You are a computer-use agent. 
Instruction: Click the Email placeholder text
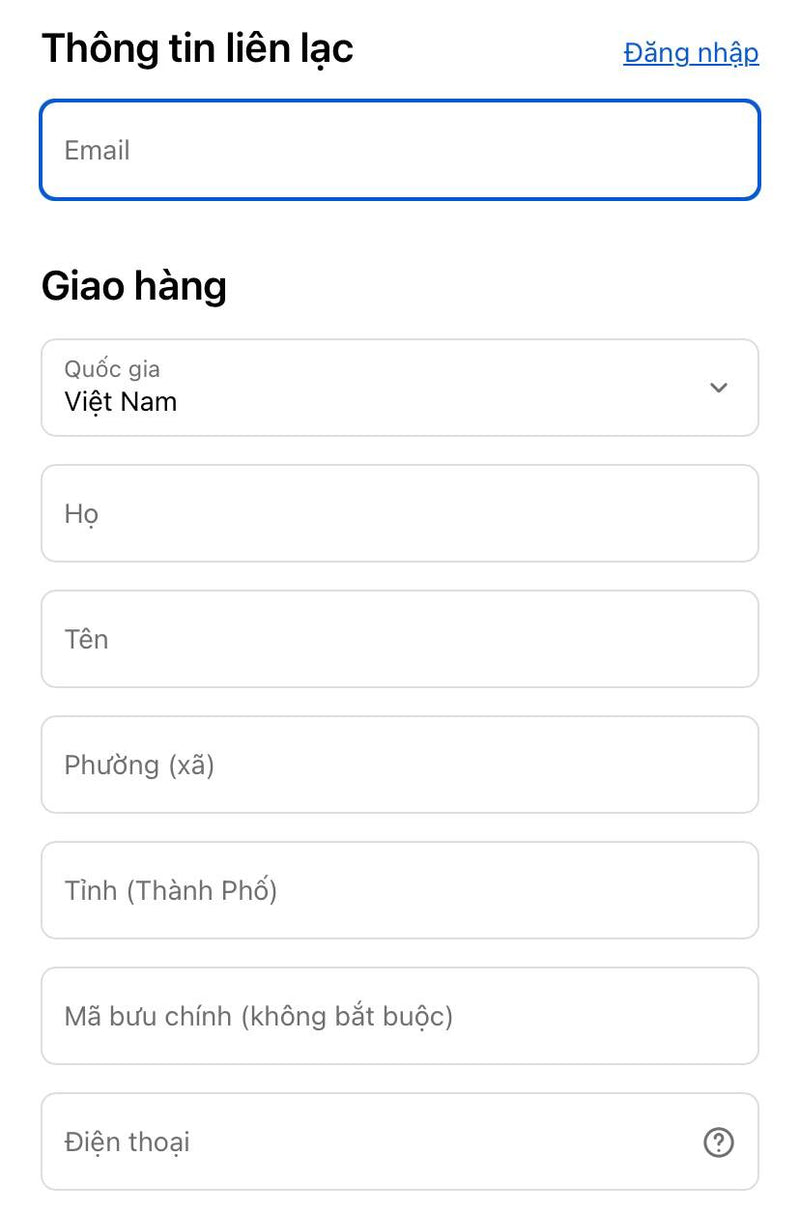click(97, 150)
